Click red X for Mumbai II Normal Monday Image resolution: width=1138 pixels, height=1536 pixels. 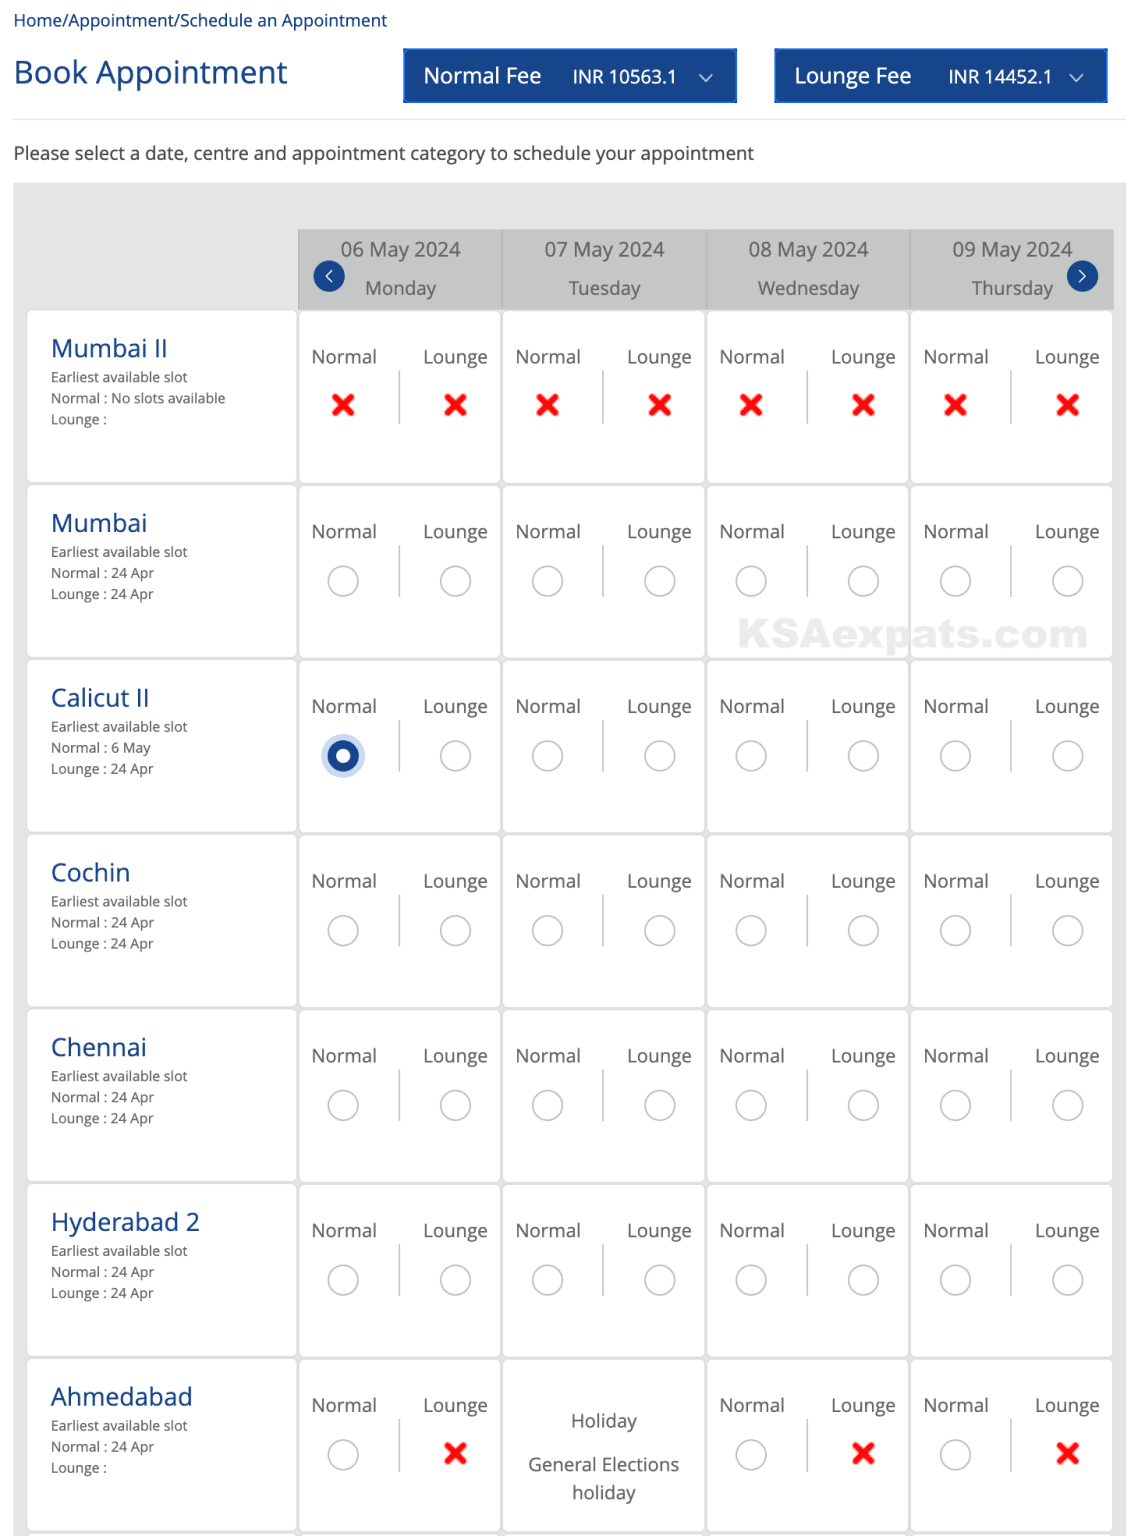pyautogui.click(x=343, y=405)
